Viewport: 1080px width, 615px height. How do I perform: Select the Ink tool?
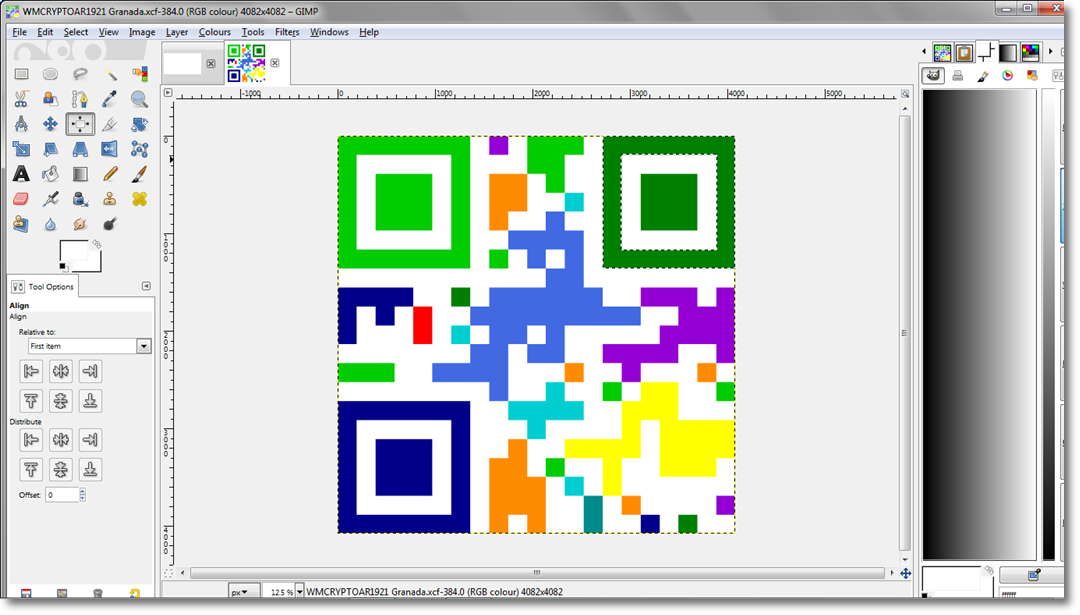[x=80, y=199]
